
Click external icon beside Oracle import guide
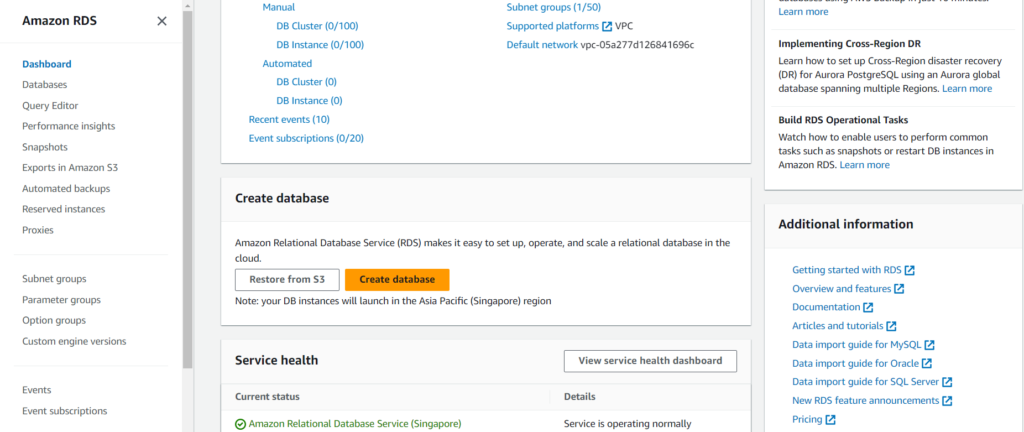tap(927, 363)
